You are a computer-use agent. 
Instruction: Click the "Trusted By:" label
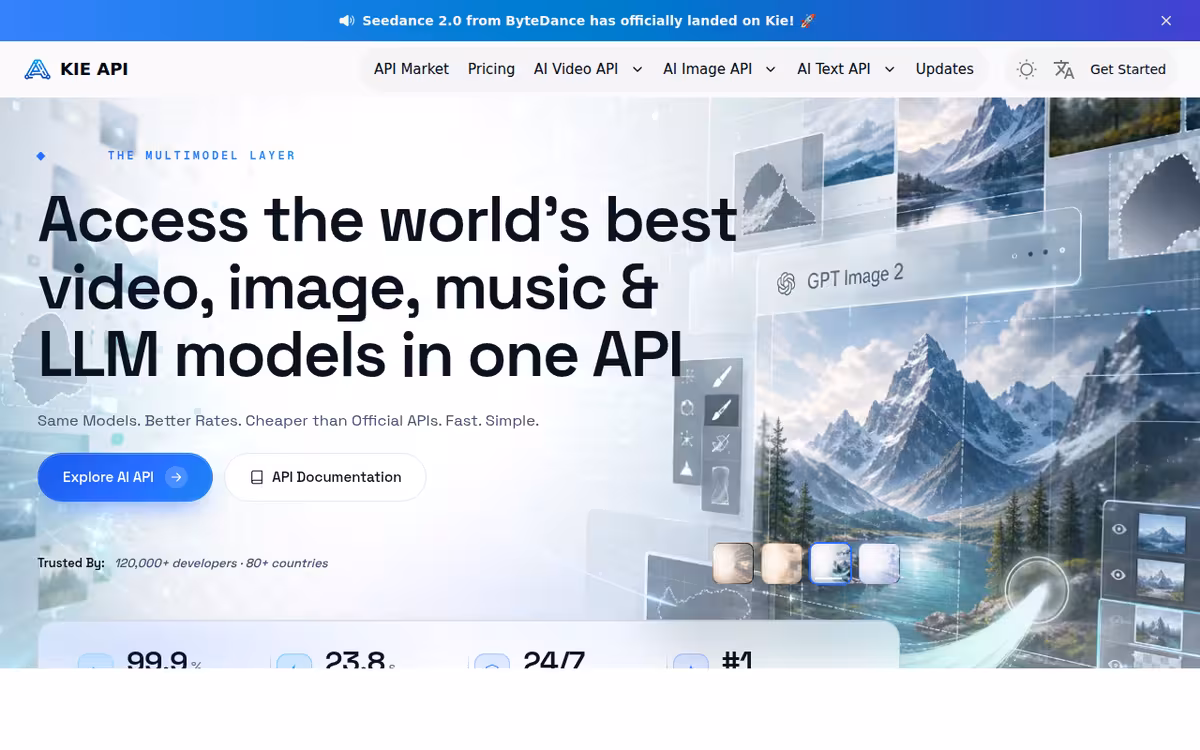coord(71,563)
